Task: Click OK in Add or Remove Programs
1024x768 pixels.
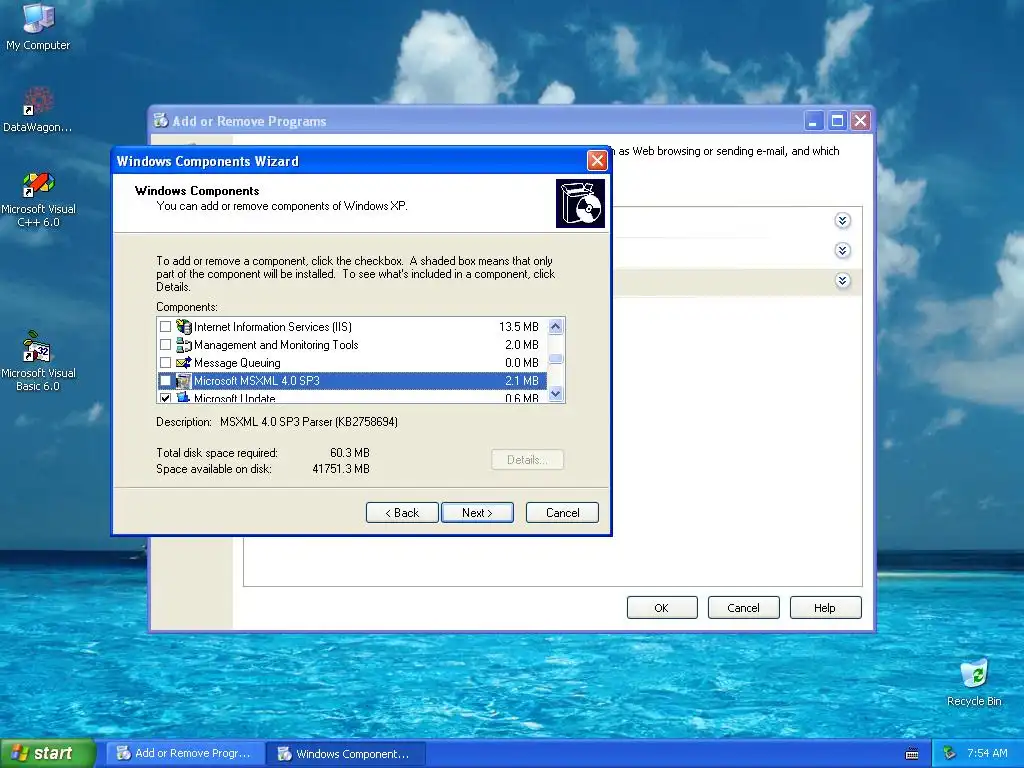Action: pyautogui.click(x=662, y=608)
